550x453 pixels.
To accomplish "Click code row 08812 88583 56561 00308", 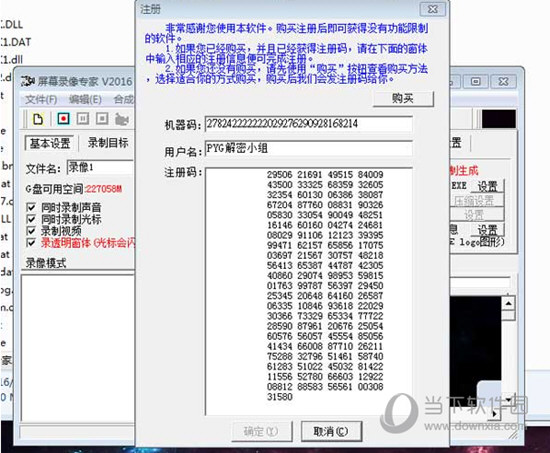I will pyautogui.click(x=325, y=387).
